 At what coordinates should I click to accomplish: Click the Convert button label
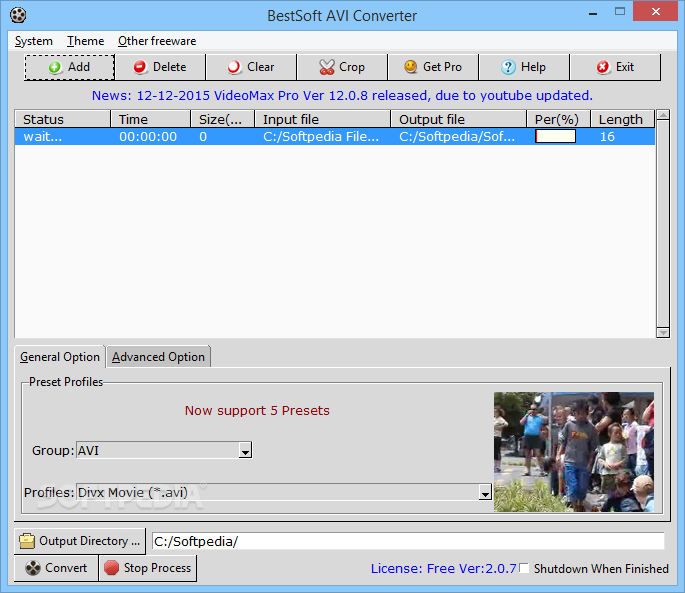click(x=66, y=568)
